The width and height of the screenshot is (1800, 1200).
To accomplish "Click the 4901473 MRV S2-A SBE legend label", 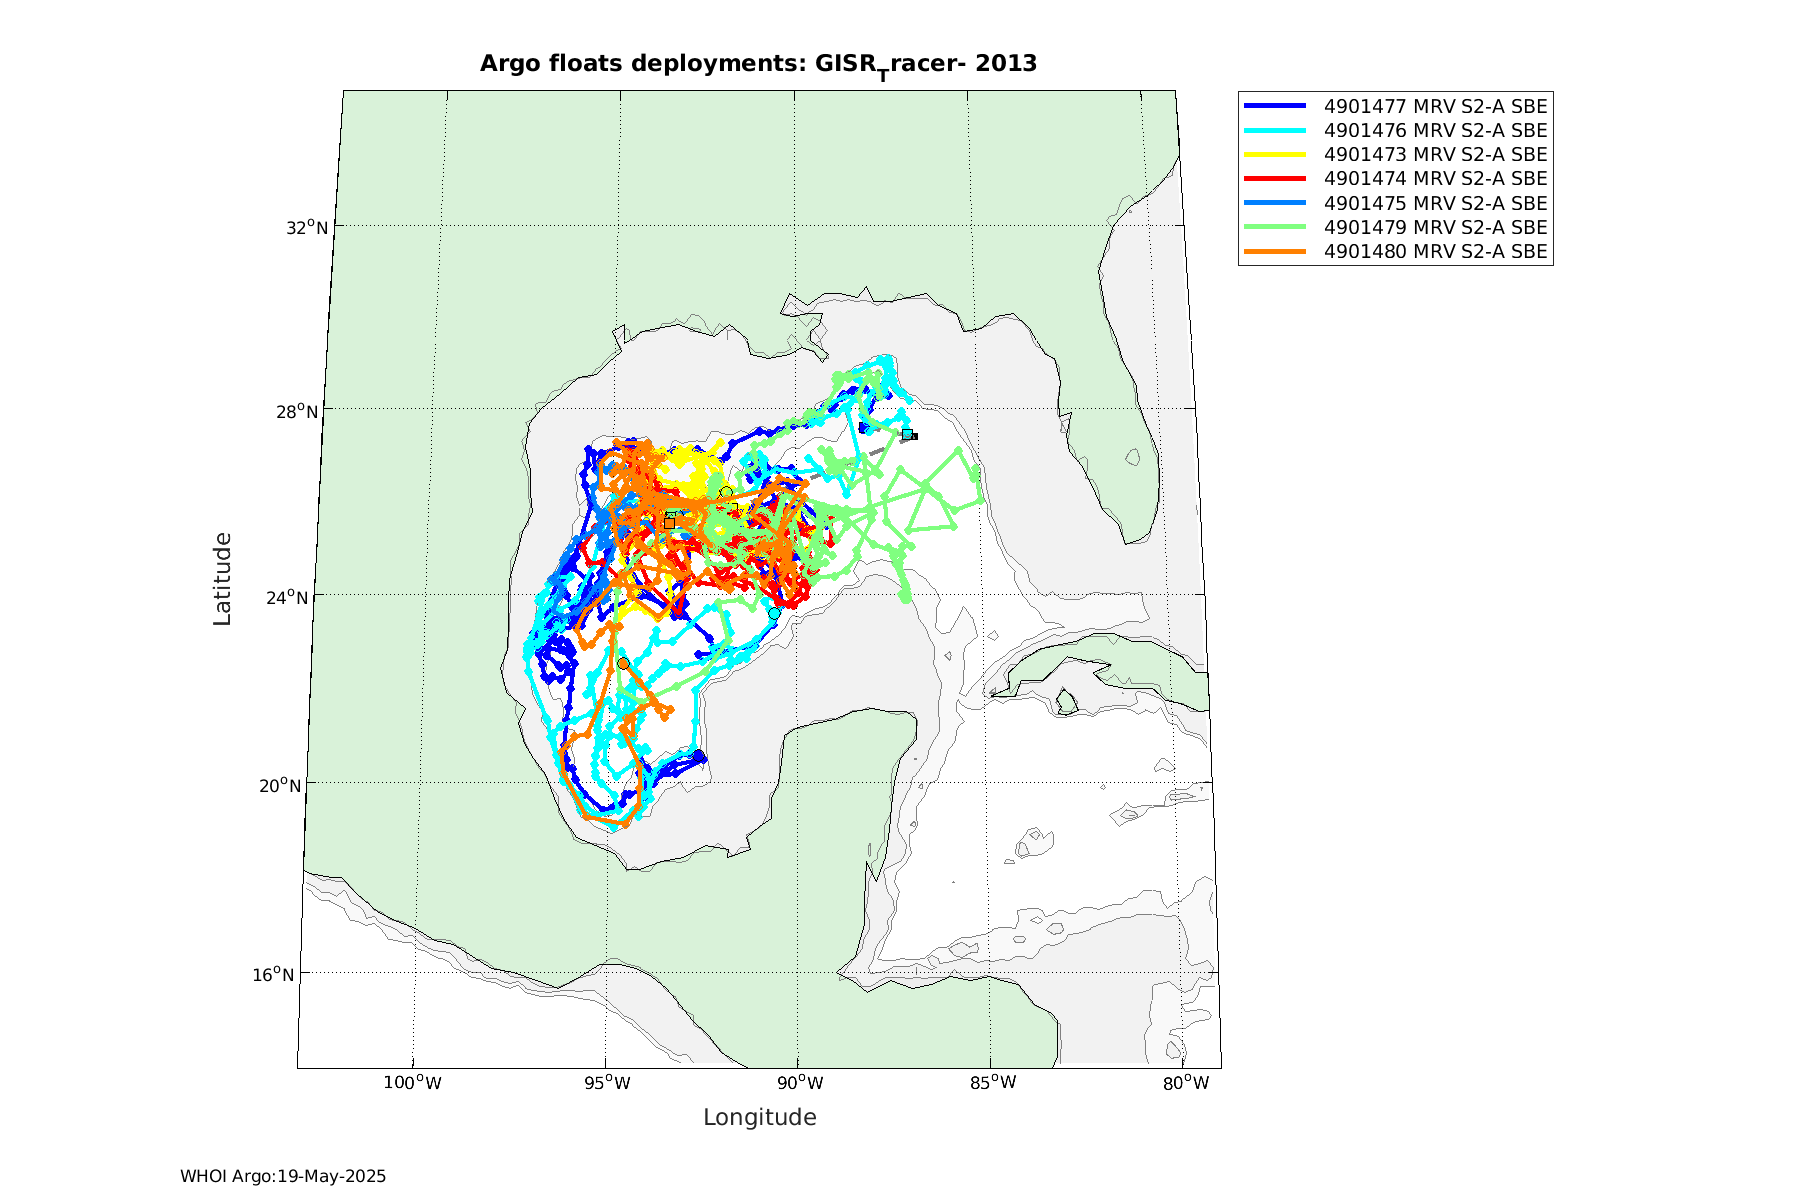I will pyautogui.click(x=1435, y=155).
